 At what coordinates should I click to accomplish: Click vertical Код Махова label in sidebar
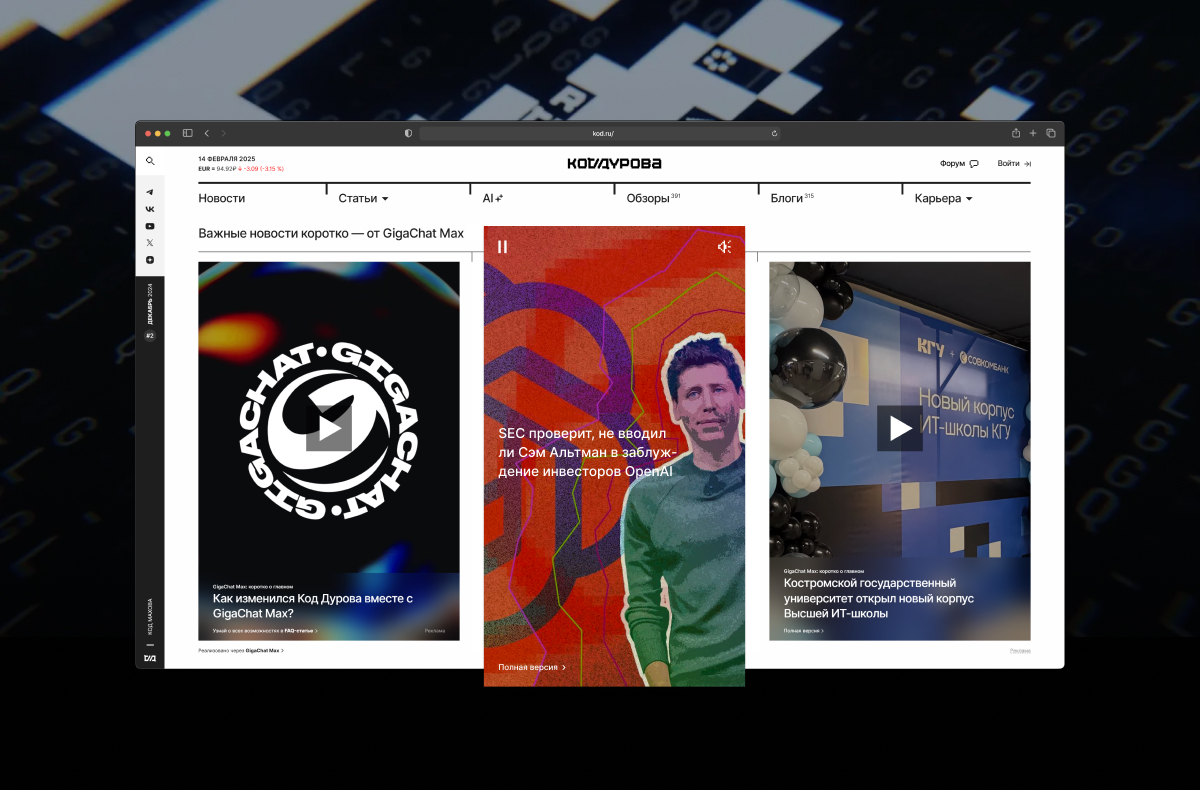click(150, 617)
